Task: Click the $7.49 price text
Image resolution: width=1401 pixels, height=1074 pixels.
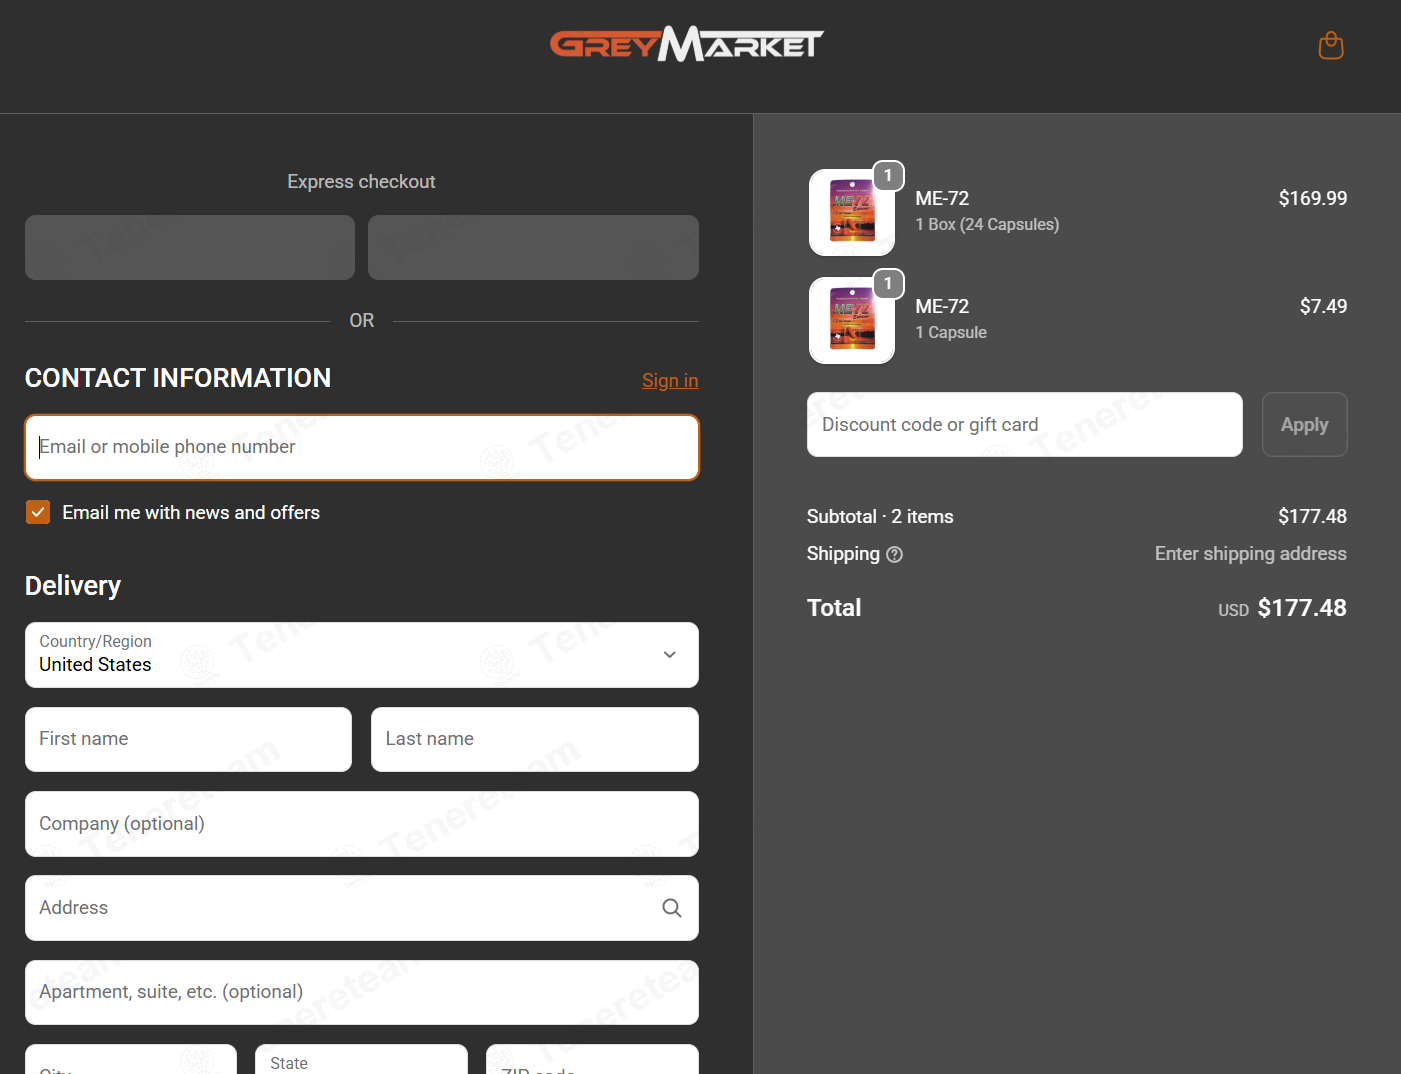Action: [1323, 306]
